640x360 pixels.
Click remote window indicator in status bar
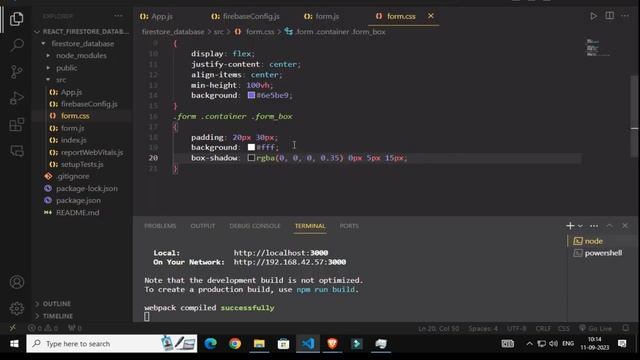tap(13, 328)
